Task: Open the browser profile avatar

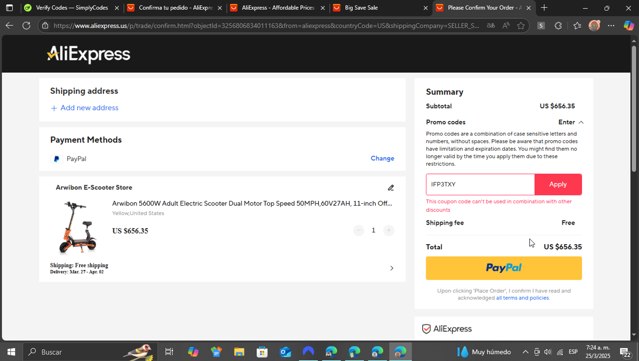Action: pyautogui.click(x=594, y=26)
